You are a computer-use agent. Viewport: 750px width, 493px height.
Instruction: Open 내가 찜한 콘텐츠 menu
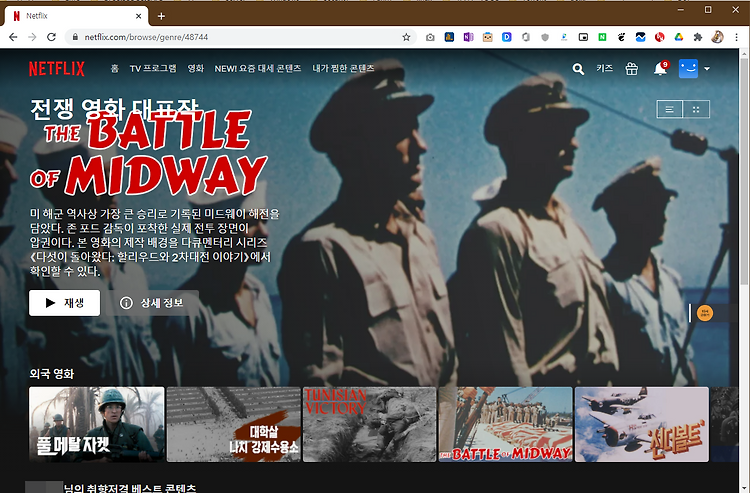[x=343, y=68]
